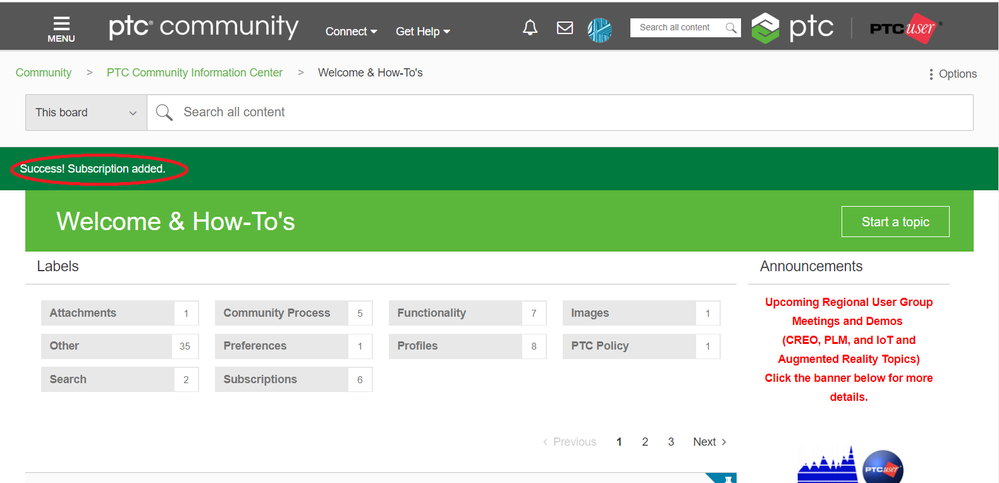Go to Community breadcrumb link
Image resolution: width=999 pixels, height=483 pixels.
(43, 73)
